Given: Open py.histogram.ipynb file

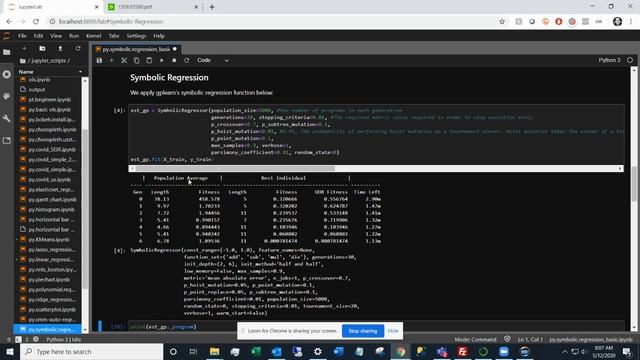Looking at the screenshot, I should pyautogui.click(x=51, y=209).
